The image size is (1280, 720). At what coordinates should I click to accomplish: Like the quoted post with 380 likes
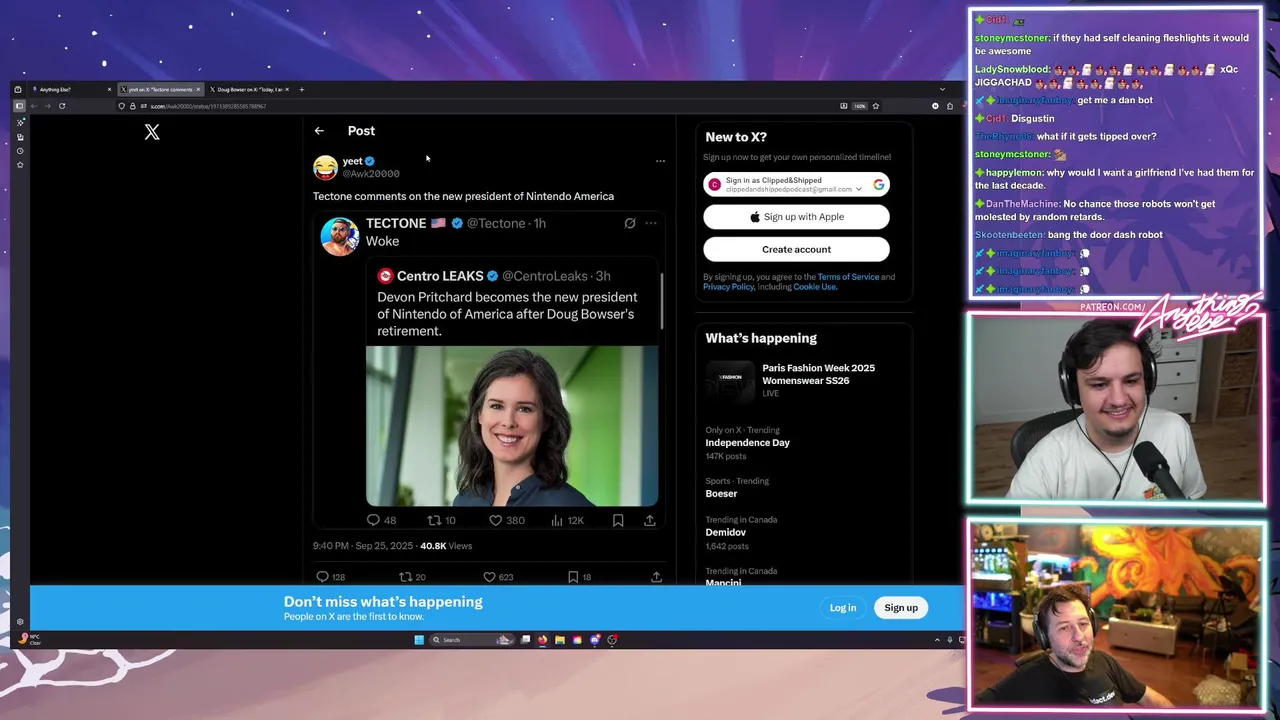[x=495, y=520]
